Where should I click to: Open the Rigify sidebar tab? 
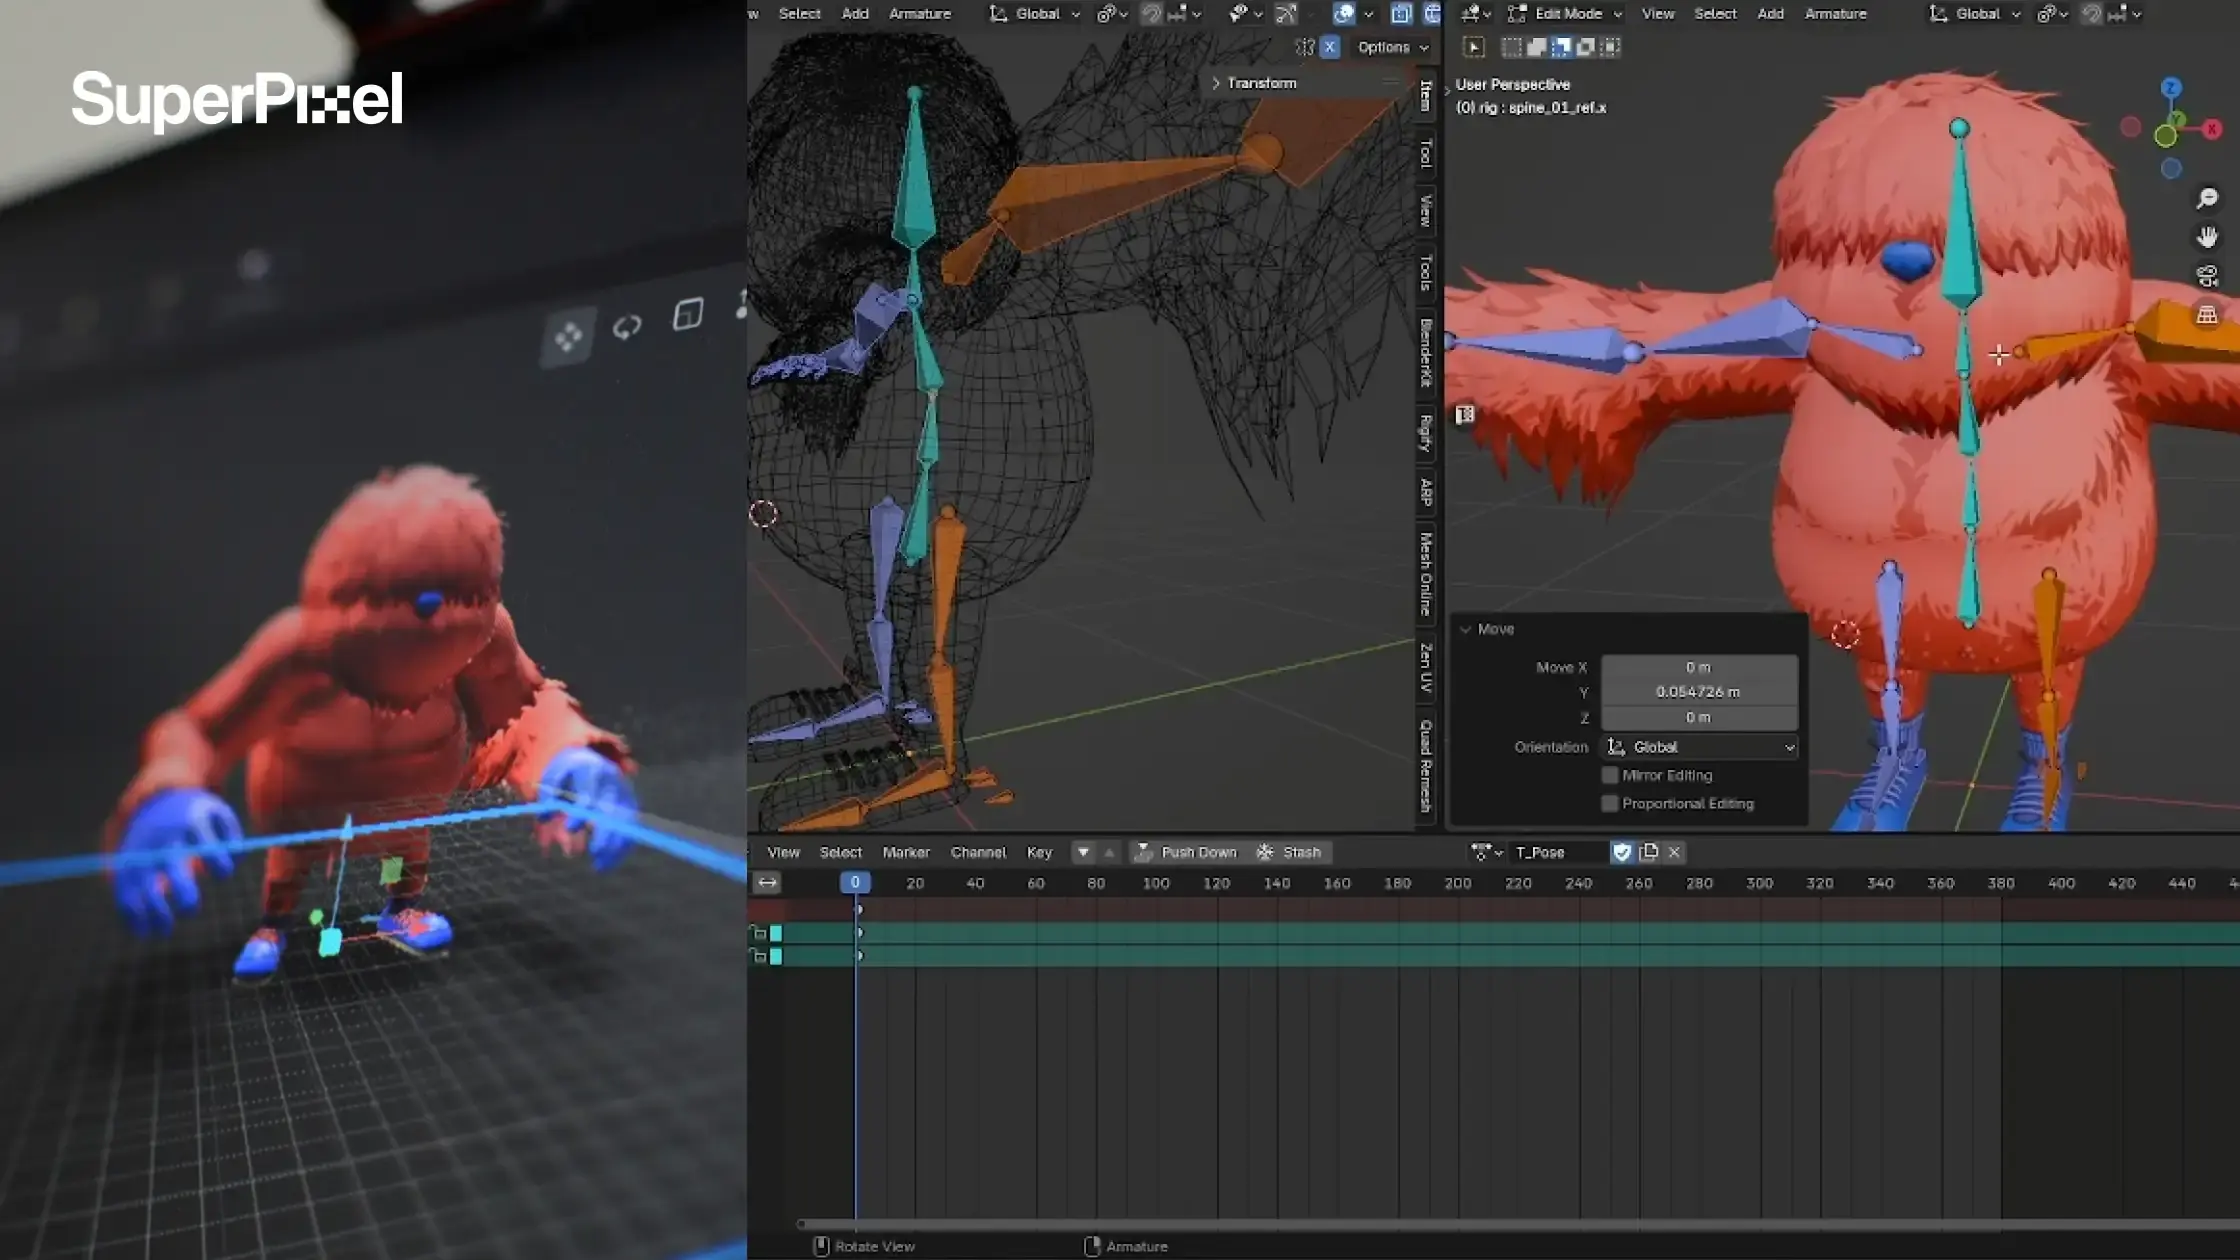tap(1426, 432)
